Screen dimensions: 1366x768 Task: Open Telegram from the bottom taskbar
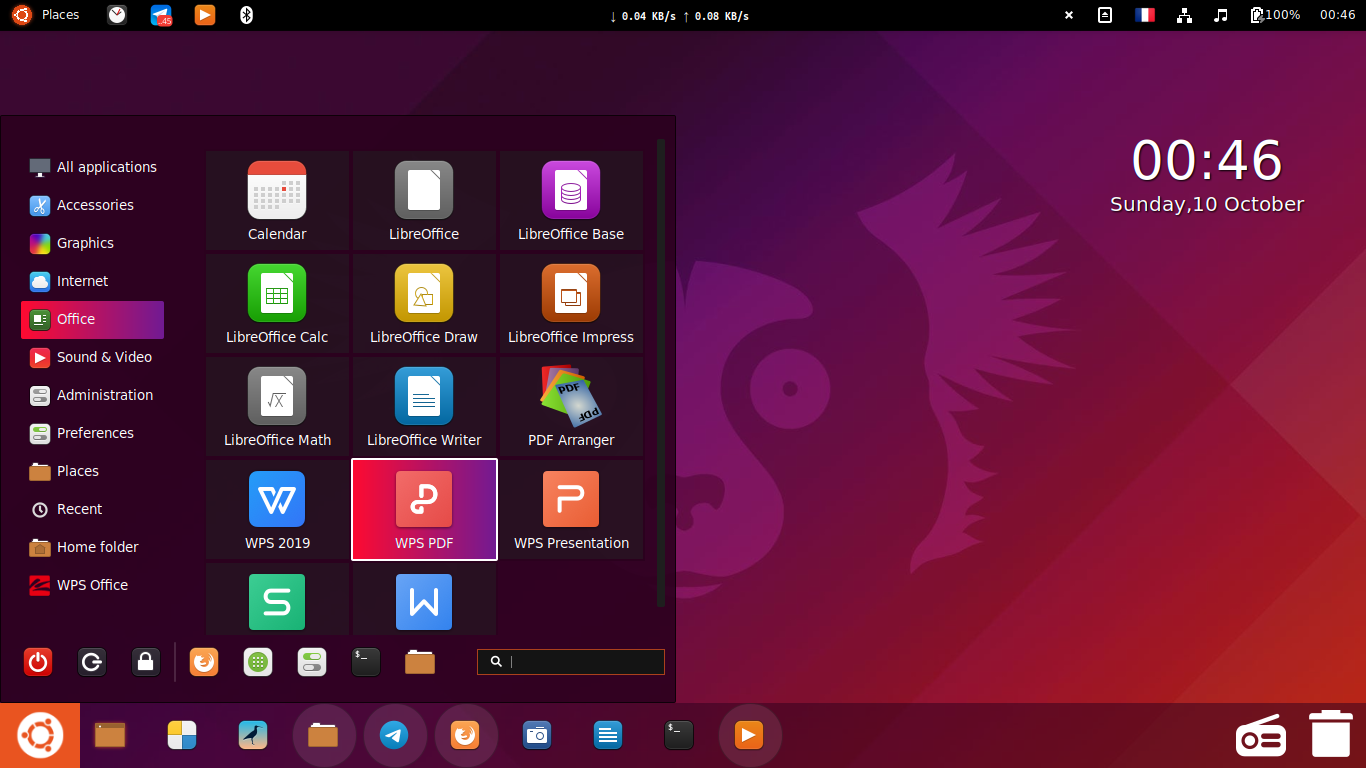394,736
